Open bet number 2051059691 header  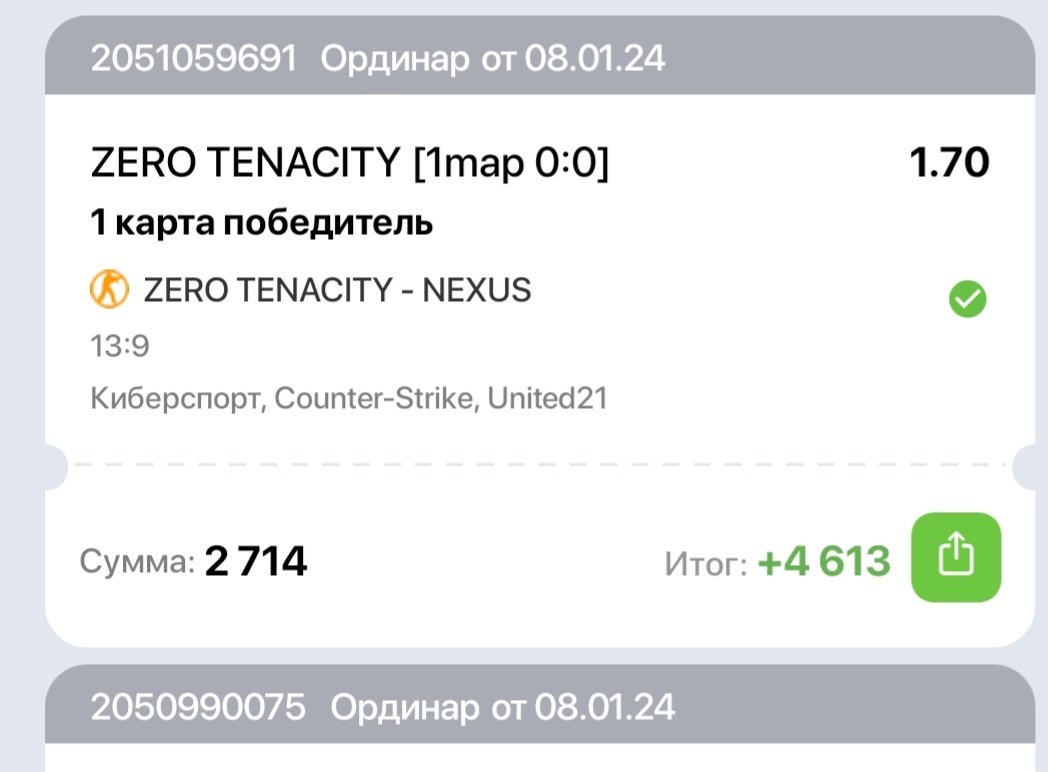(x=194, y=59)
